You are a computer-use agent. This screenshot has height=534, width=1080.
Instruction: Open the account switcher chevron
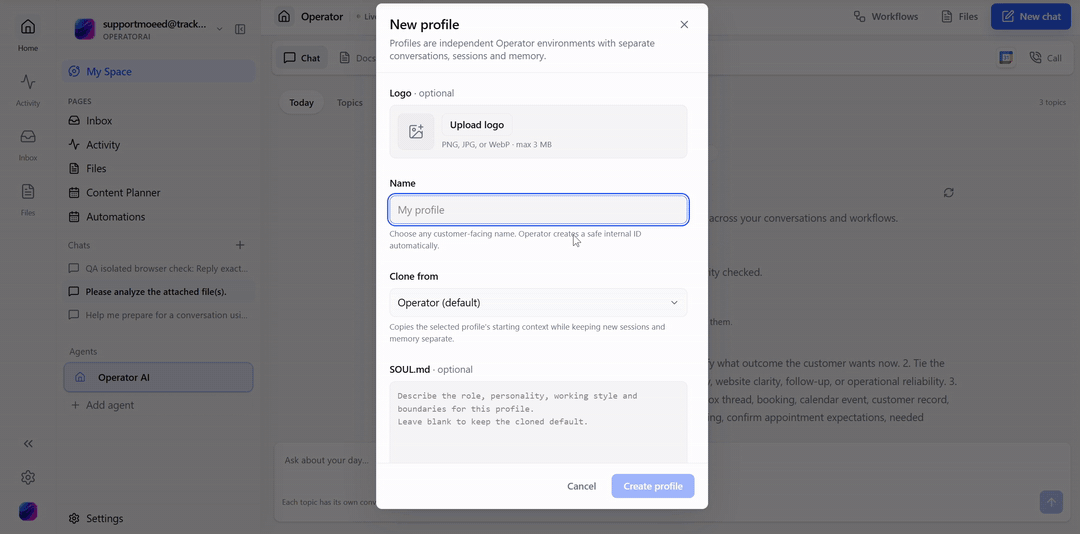pyautogui.click(x=220, y=29)
